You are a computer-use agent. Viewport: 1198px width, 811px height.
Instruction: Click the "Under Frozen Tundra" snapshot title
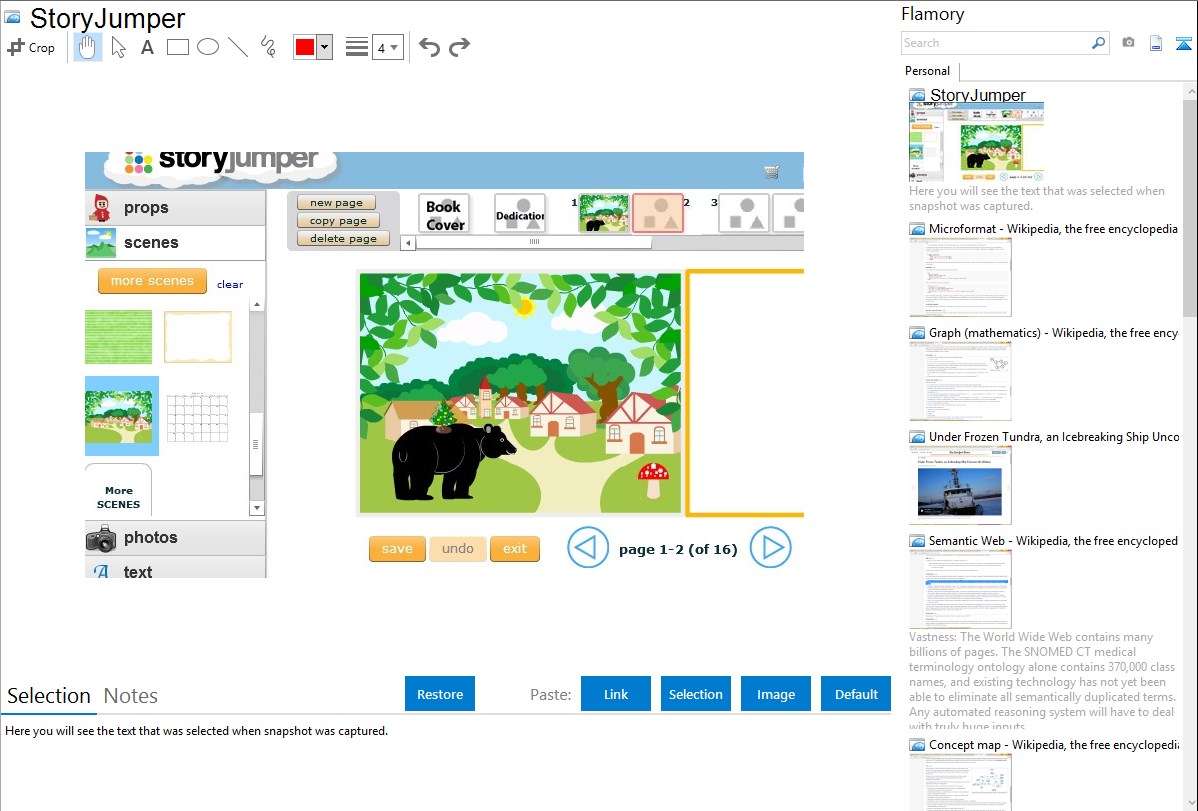(1054, 436)
